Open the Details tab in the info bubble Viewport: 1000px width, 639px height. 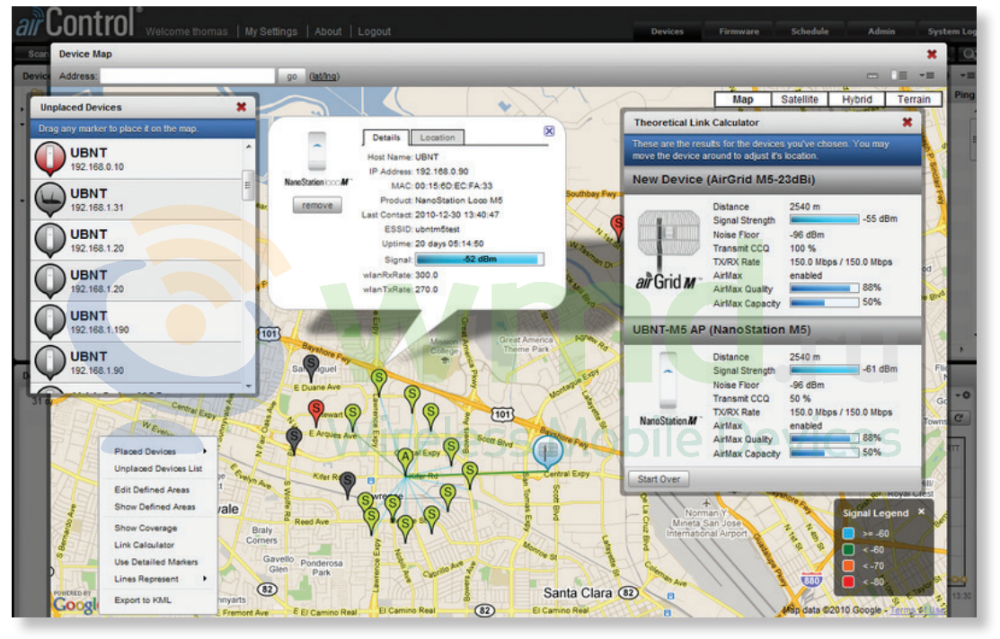[x=386, y=137]
